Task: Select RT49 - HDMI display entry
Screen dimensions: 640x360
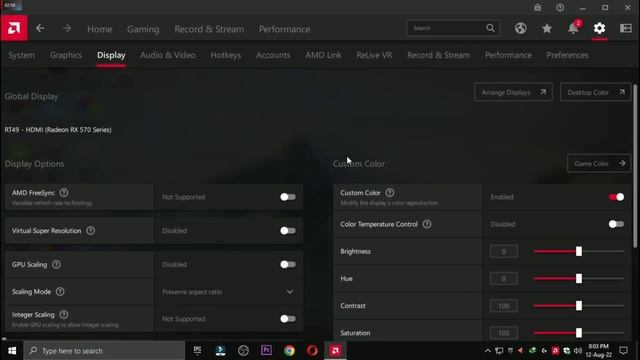Action: pyautogui.click(x=58, y=130)
